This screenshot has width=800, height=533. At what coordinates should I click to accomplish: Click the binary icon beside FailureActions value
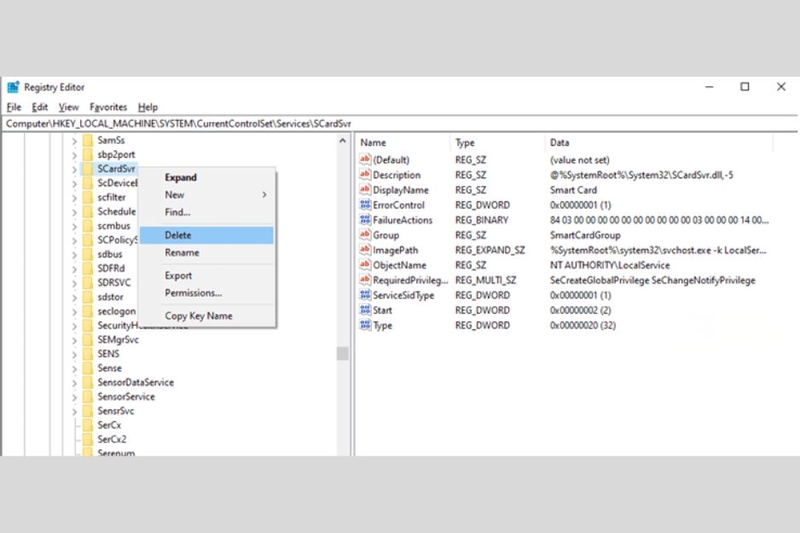click(x=365, y=220)
